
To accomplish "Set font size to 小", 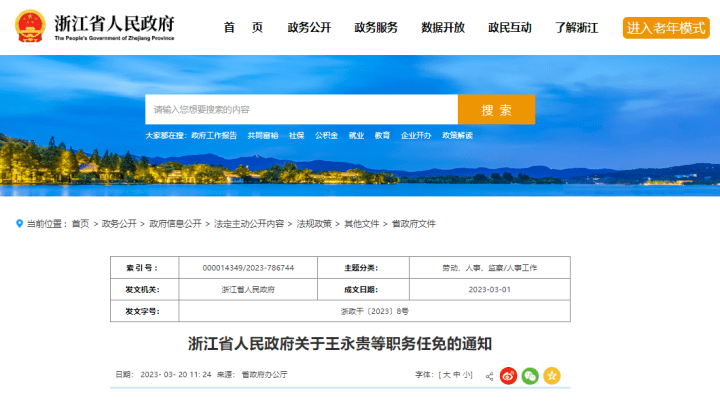I will [466, 375].
